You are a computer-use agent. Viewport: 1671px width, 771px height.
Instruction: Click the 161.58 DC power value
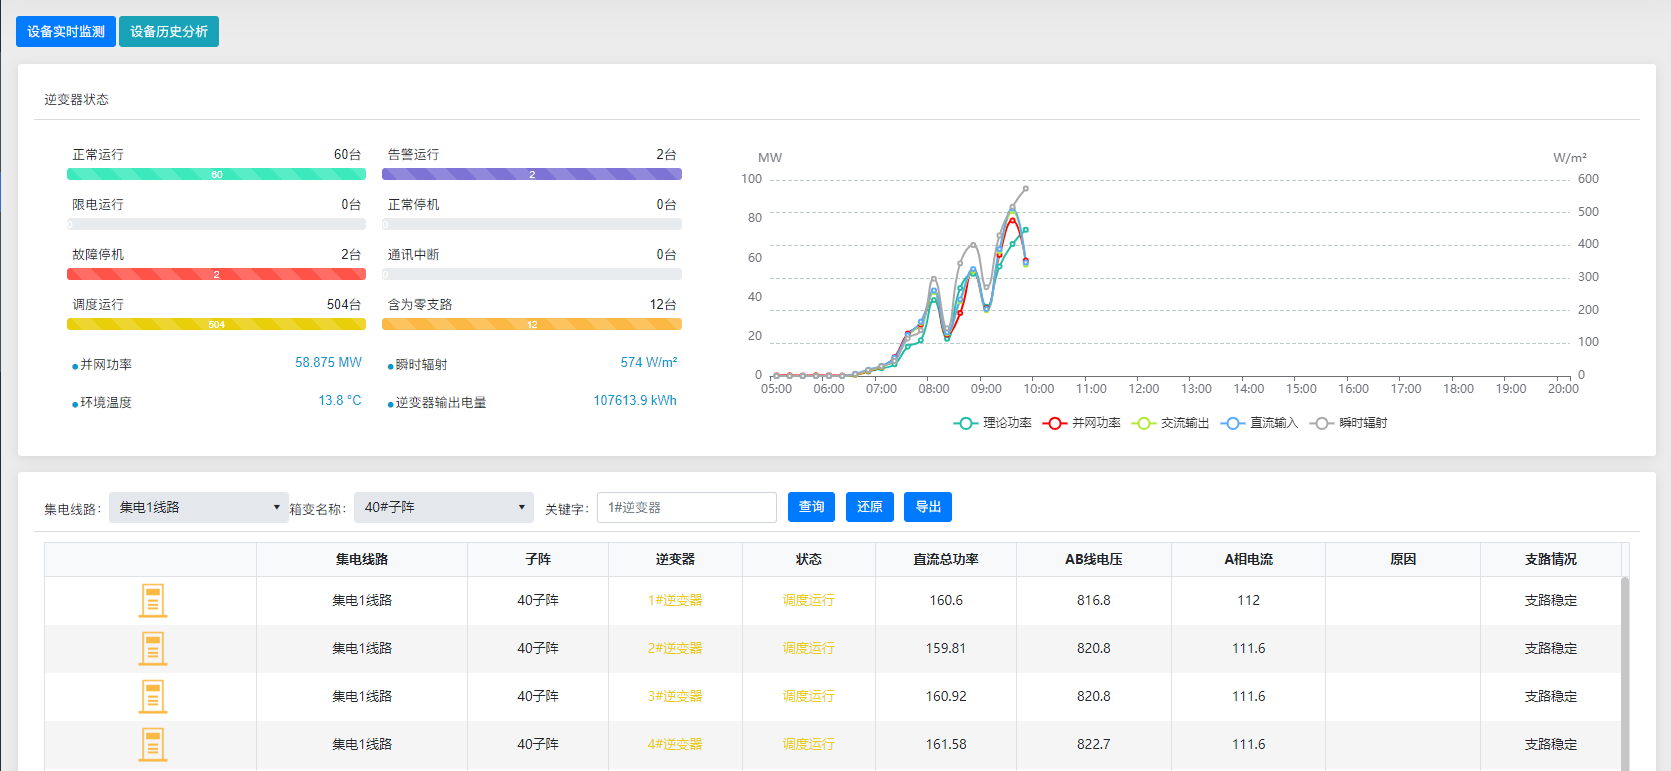(946, 744)
